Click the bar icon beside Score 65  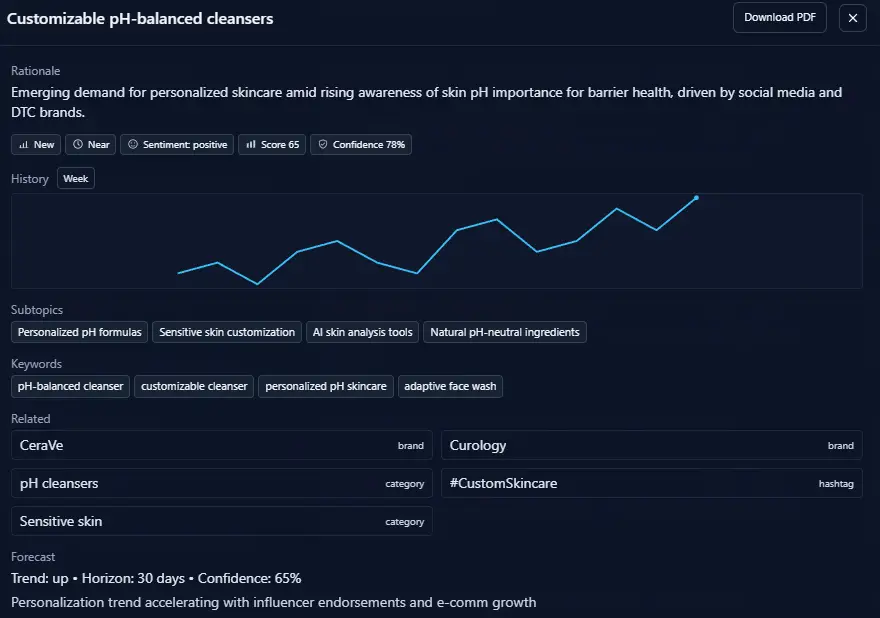click(x=251, y=145)
